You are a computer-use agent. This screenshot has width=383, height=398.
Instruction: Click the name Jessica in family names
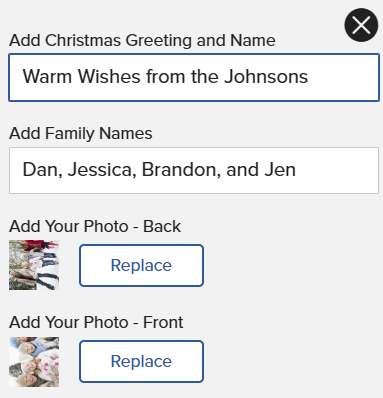tap(102, 170)
